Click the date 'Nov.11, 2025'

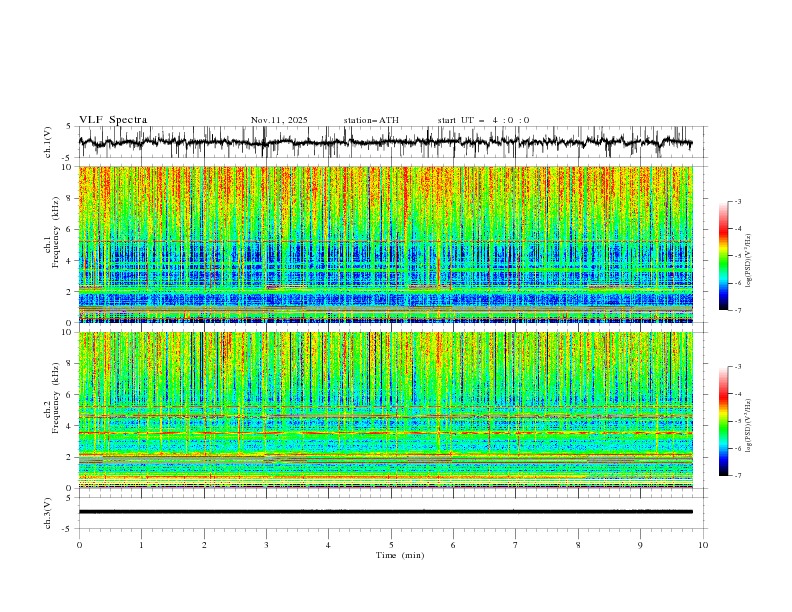click(279, 120)
